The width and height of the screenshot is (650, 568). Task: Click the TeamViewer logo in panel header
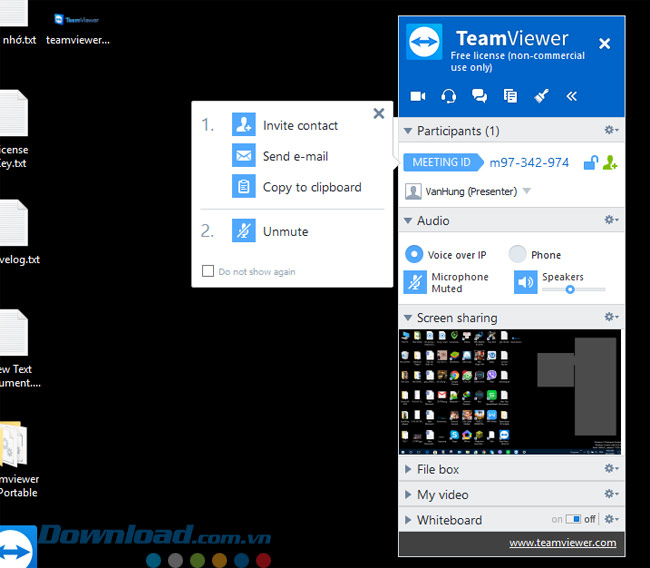tap(424, 42)
